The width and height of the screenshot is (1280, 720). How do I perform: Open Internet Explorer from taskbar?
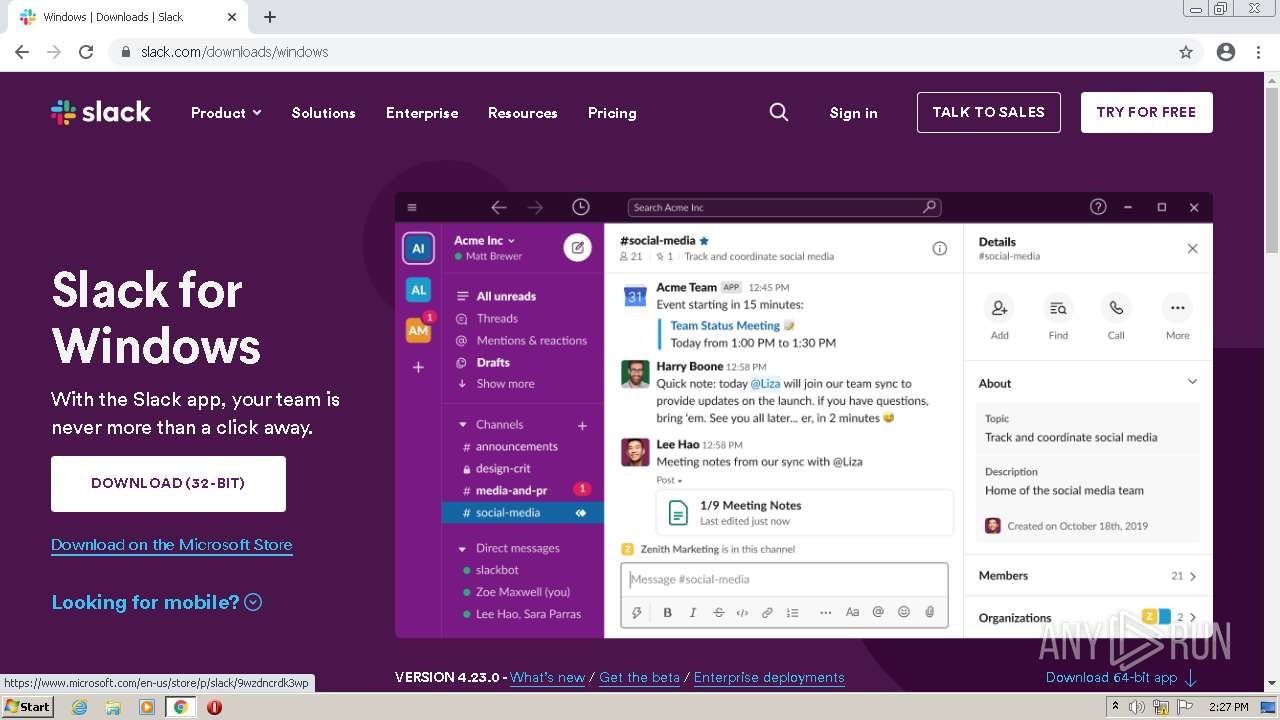[x=80, y=707]
